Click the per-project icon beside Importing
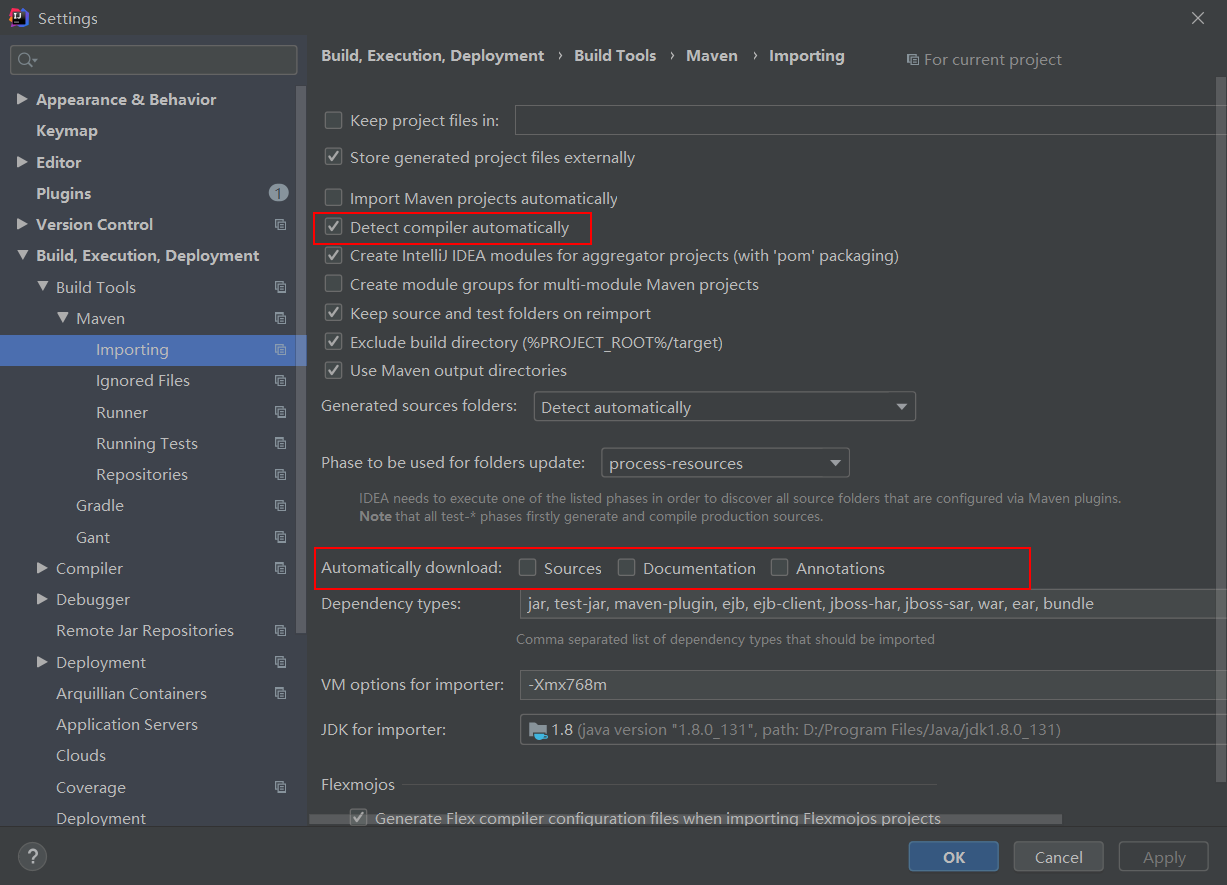The image size is (1227, 885). (280, 350)
